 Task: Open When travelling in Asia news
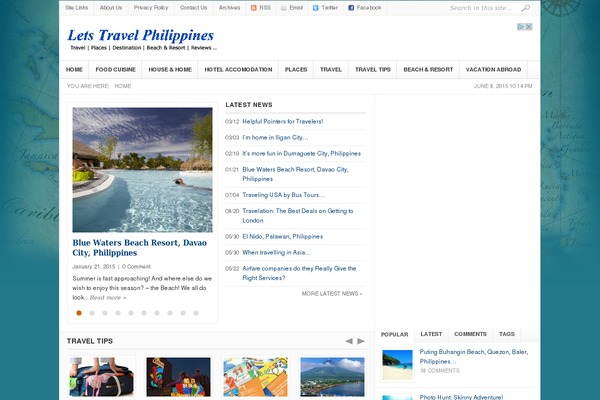[x=276, y=253]
